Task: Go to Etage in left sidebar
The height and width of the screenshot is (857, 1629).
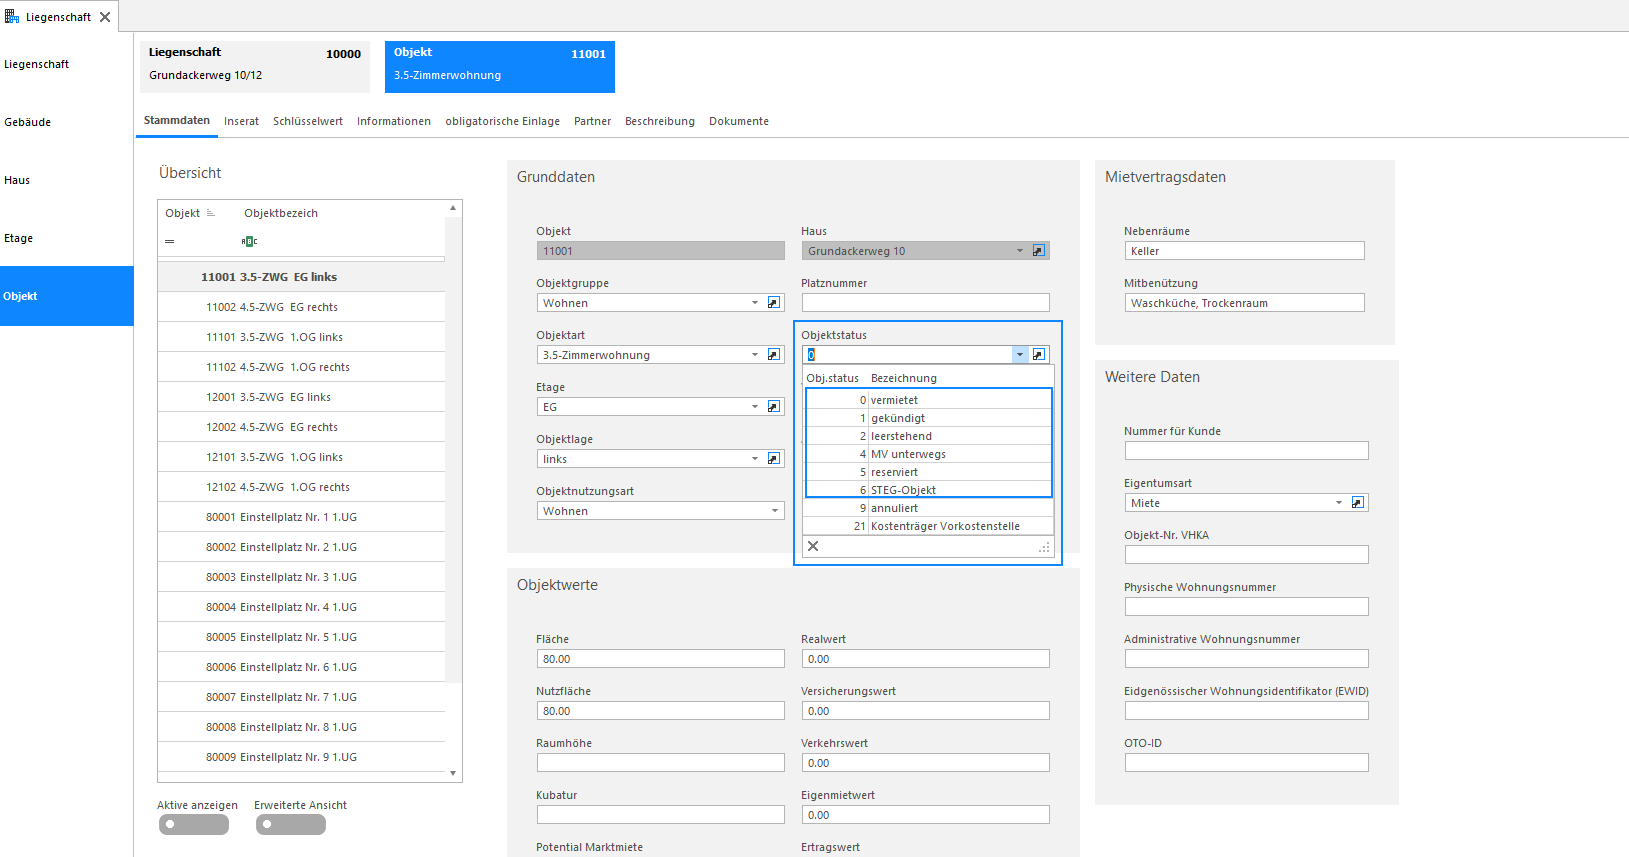Action: [x=66, y=238]
